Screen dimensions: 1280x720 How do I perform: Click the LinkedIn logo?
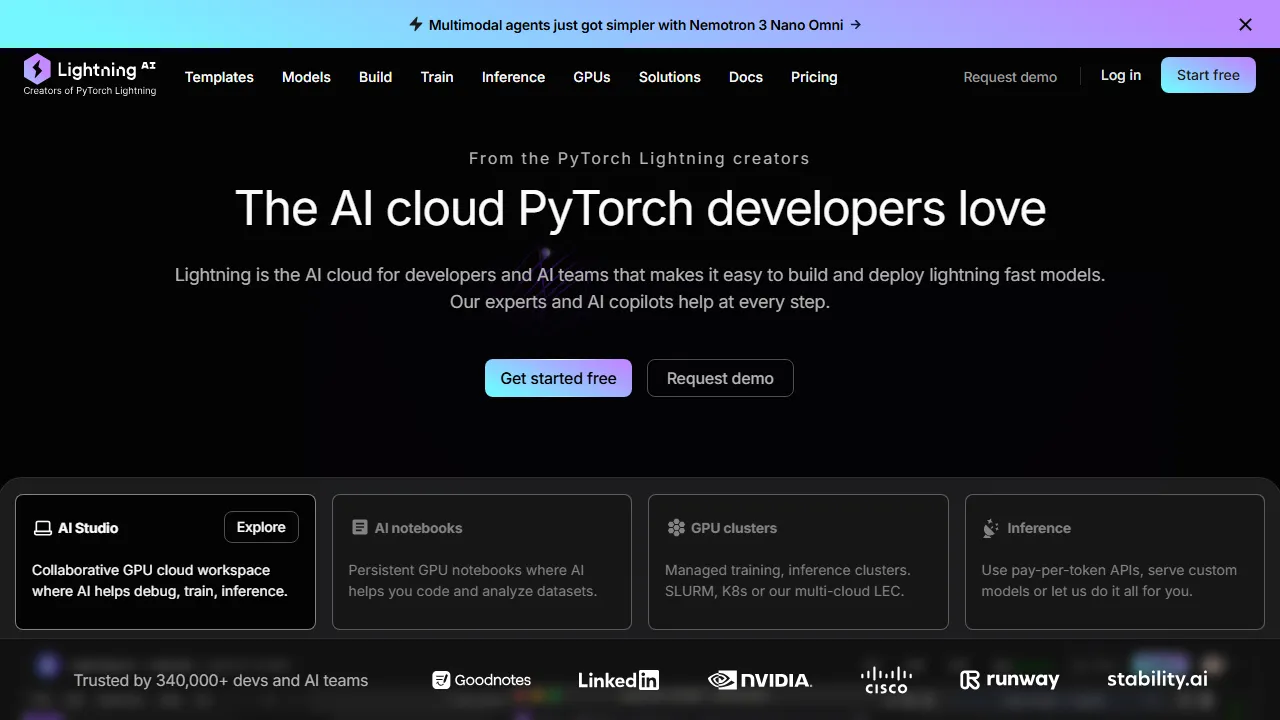[618, 680]
